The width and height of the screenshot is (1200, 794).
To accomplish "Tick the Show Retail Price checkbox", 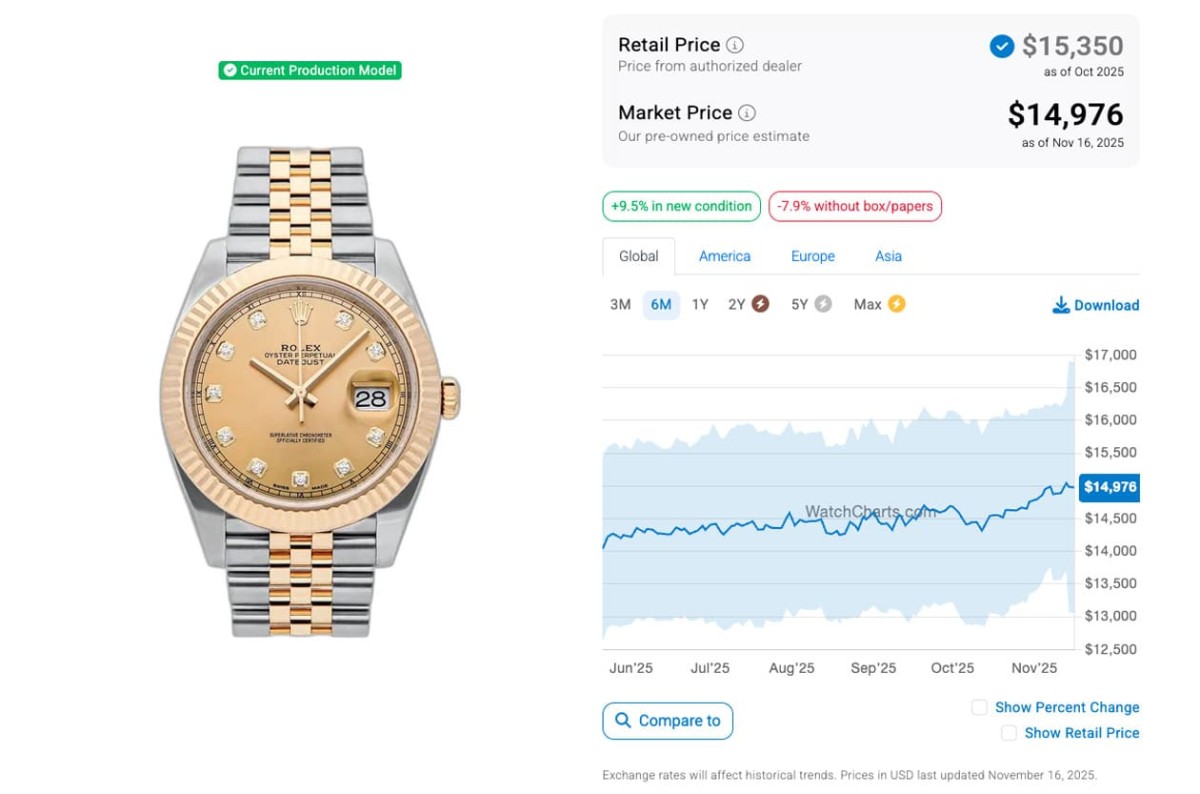I will click(1009, 733).
